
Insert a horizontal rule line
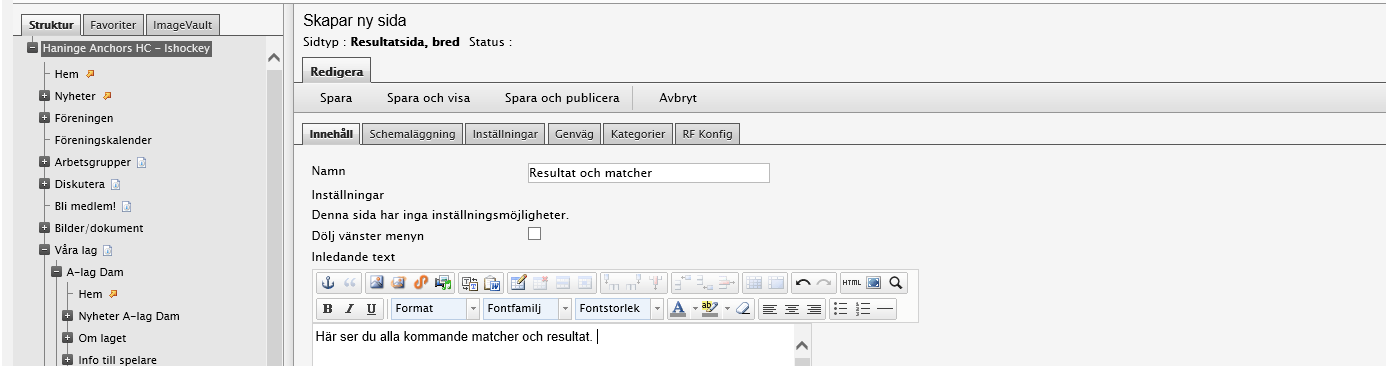coord(885,309)
